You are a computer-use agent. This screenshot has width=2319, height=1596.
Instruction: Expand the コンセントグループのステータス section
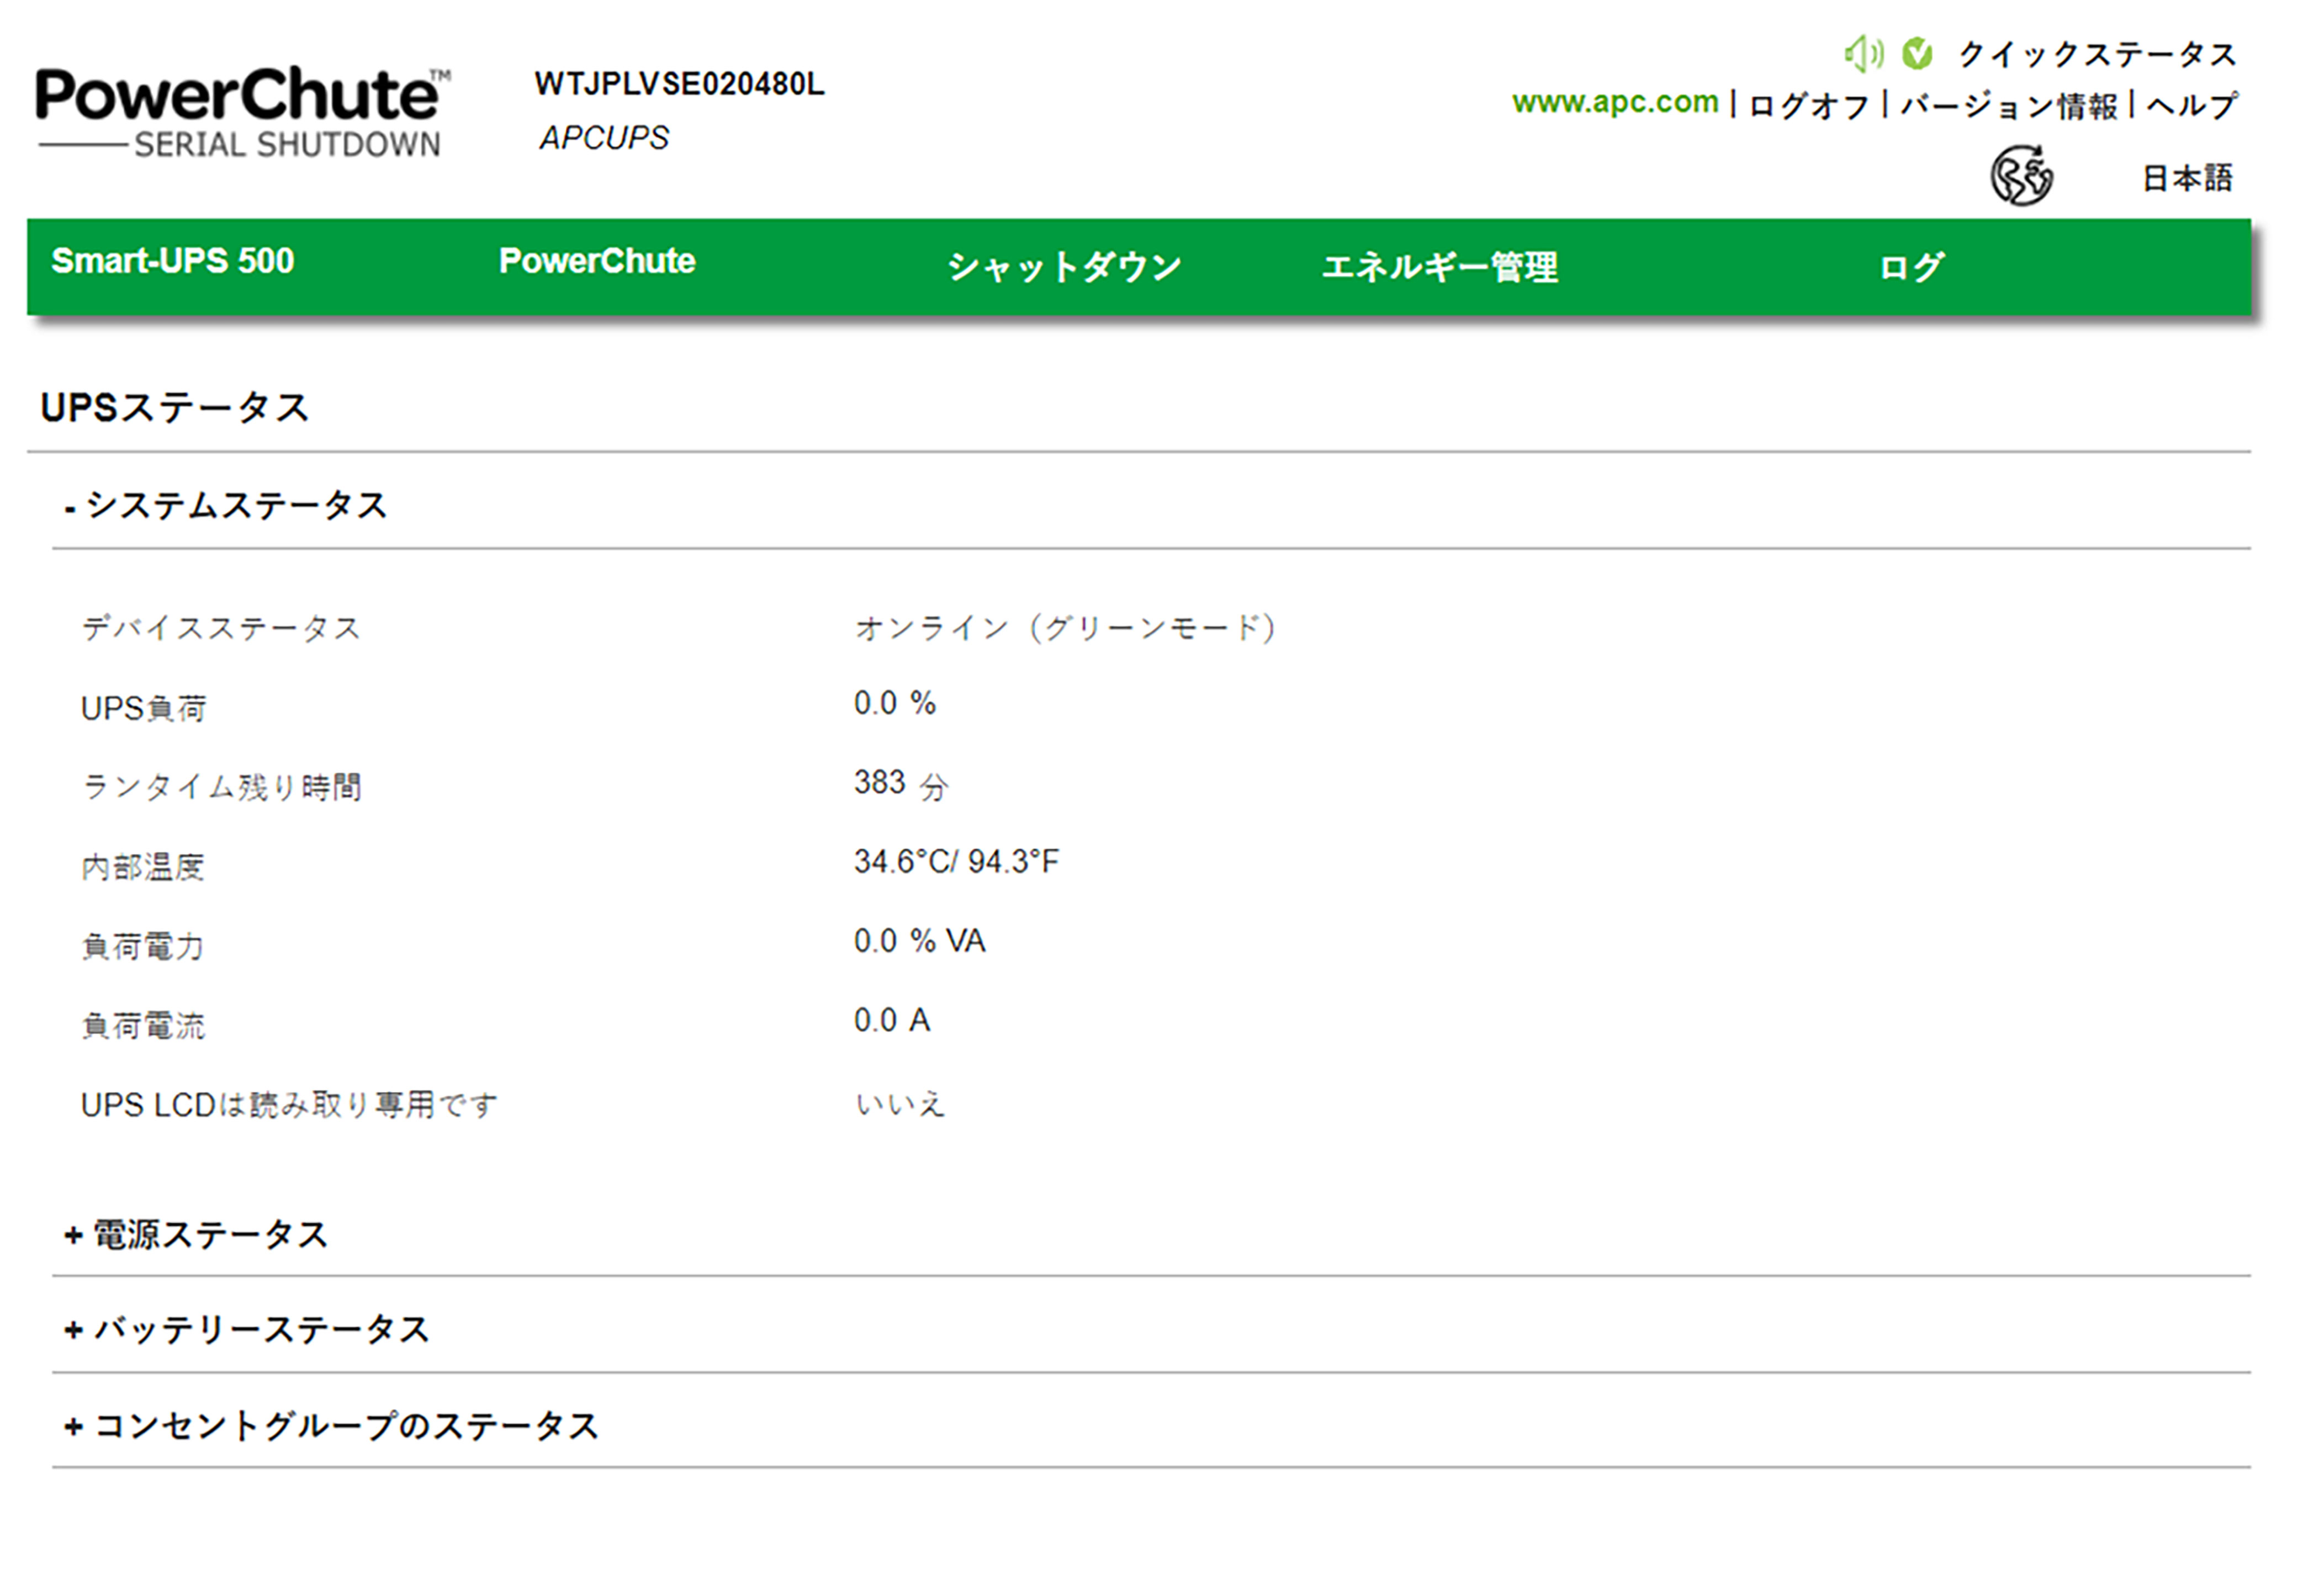(331, 1426)
